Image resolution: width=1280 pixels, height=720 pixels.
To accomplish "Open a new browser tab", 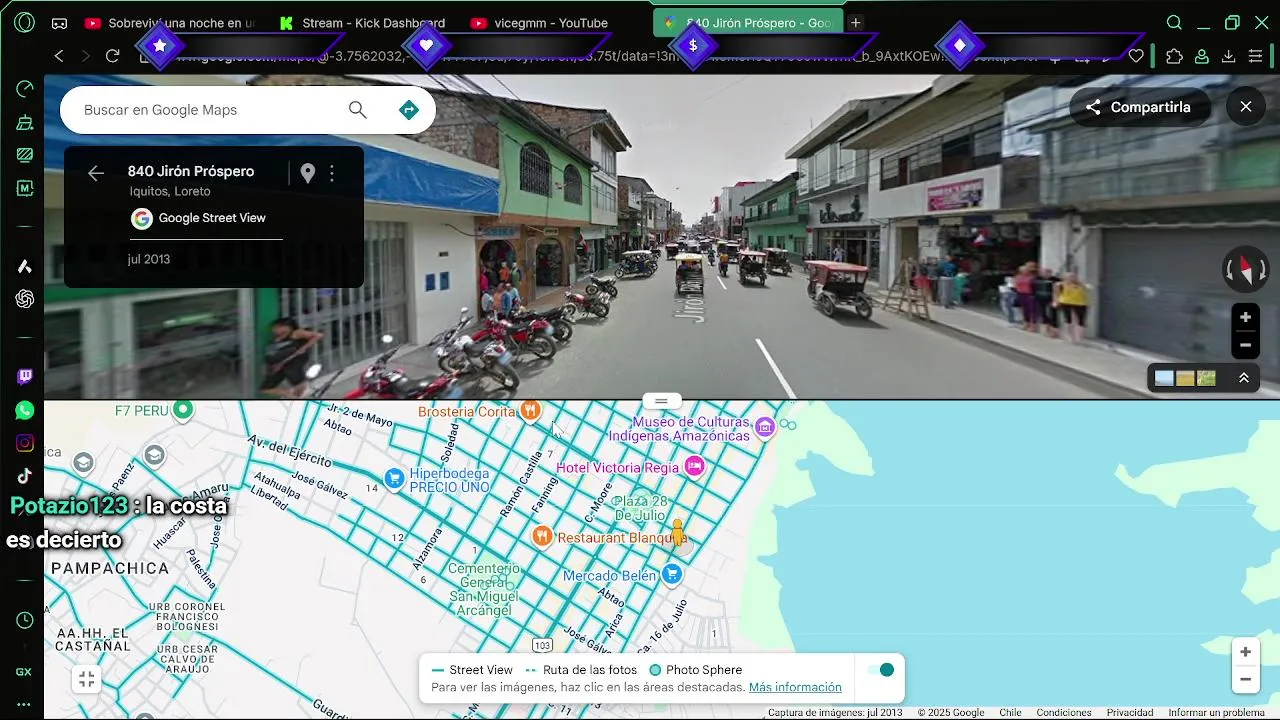I will pyautogui.click(x=856, y=23).
